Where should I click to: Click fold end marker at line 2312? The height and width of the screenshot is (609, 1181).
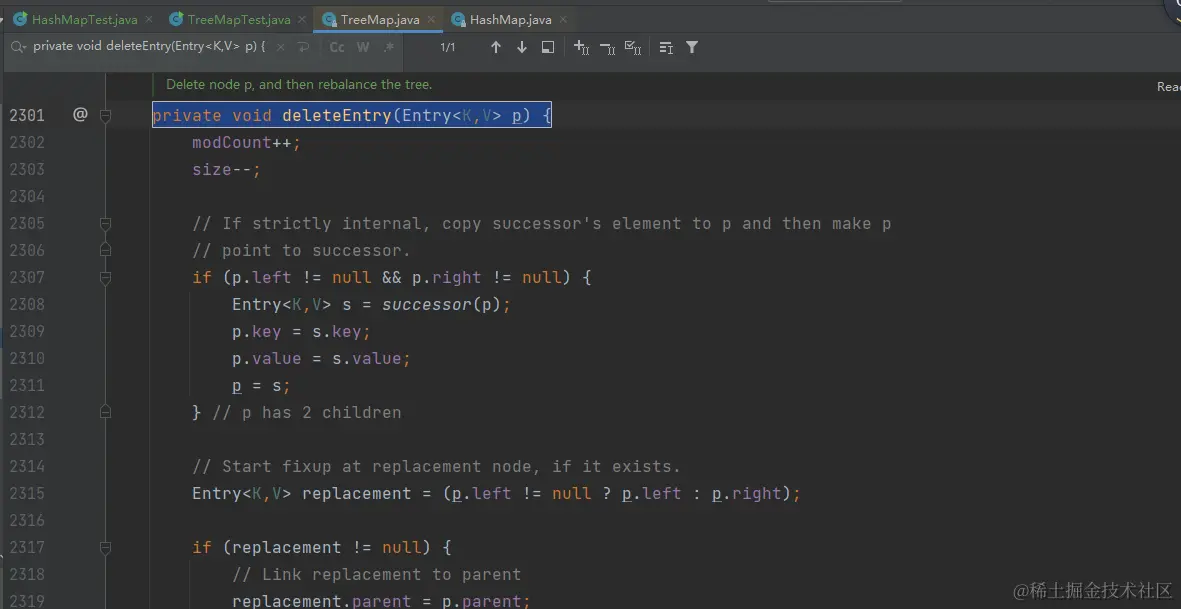[x=105, y=412]
